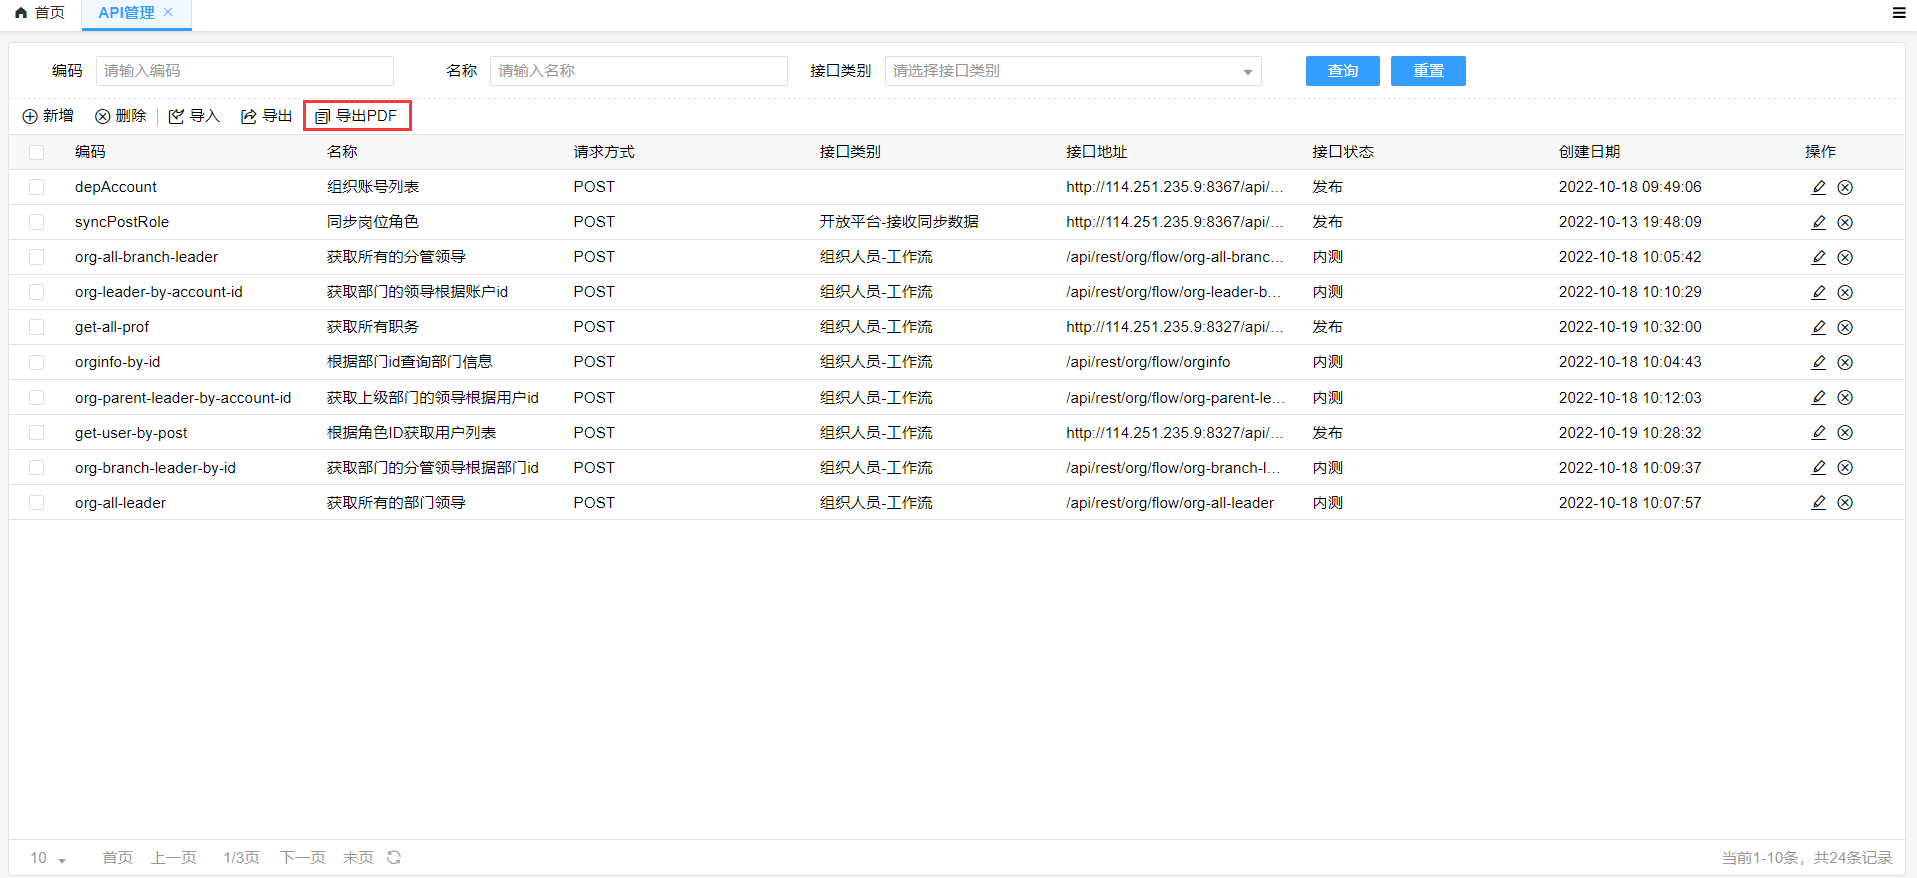The image size is (1917, 878).
Task: Open the 接口类别 dropdown
Action: pyautogui.click(x=1072, y=71)
